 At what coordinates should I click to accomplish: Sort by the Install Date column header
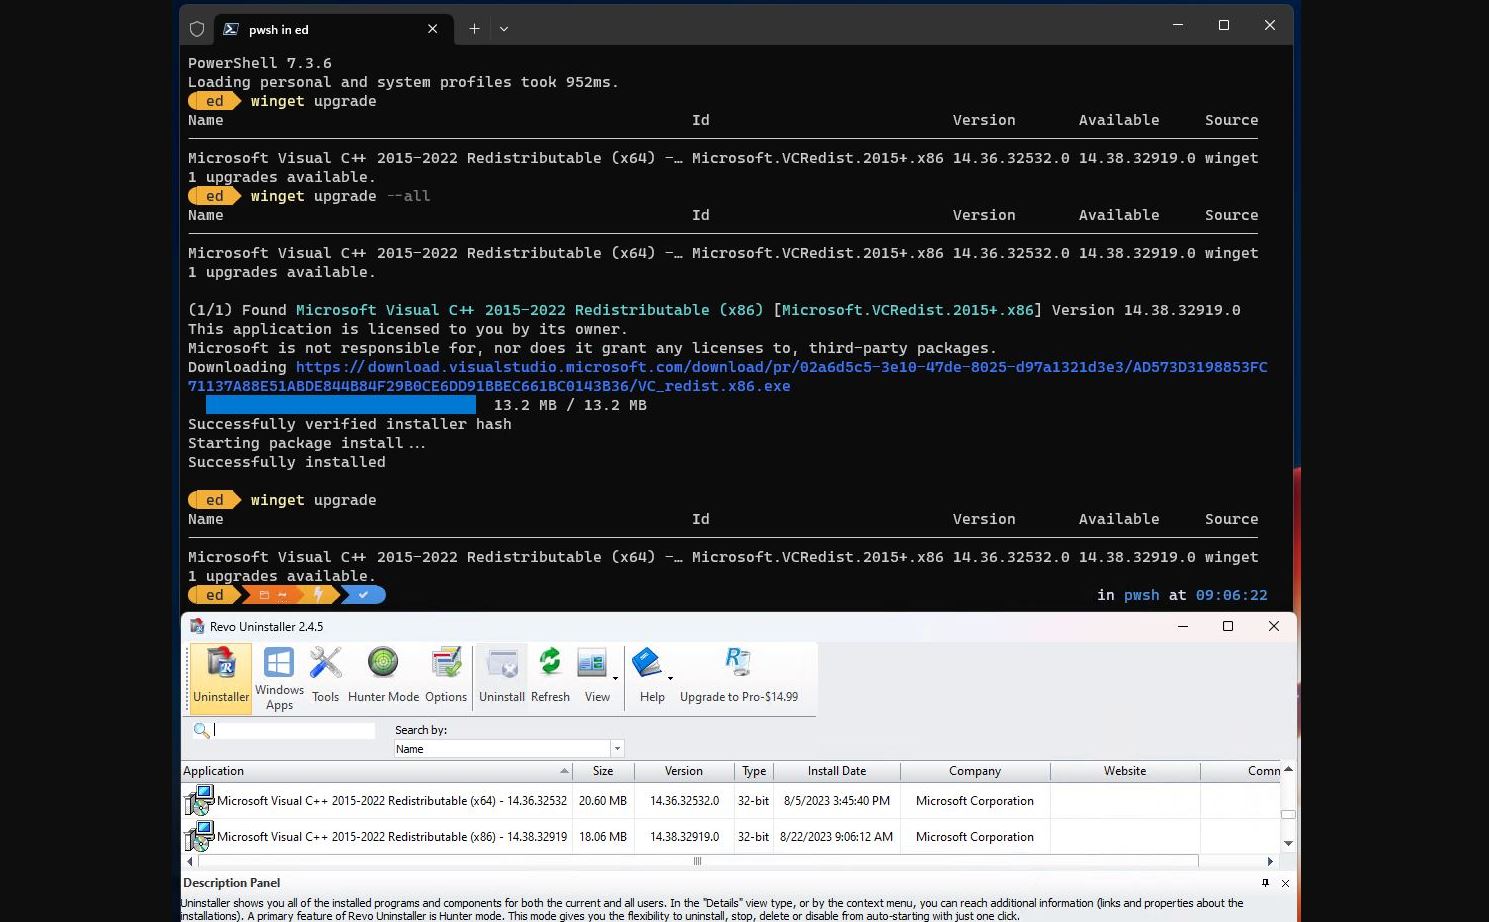(x=837, y=771)
